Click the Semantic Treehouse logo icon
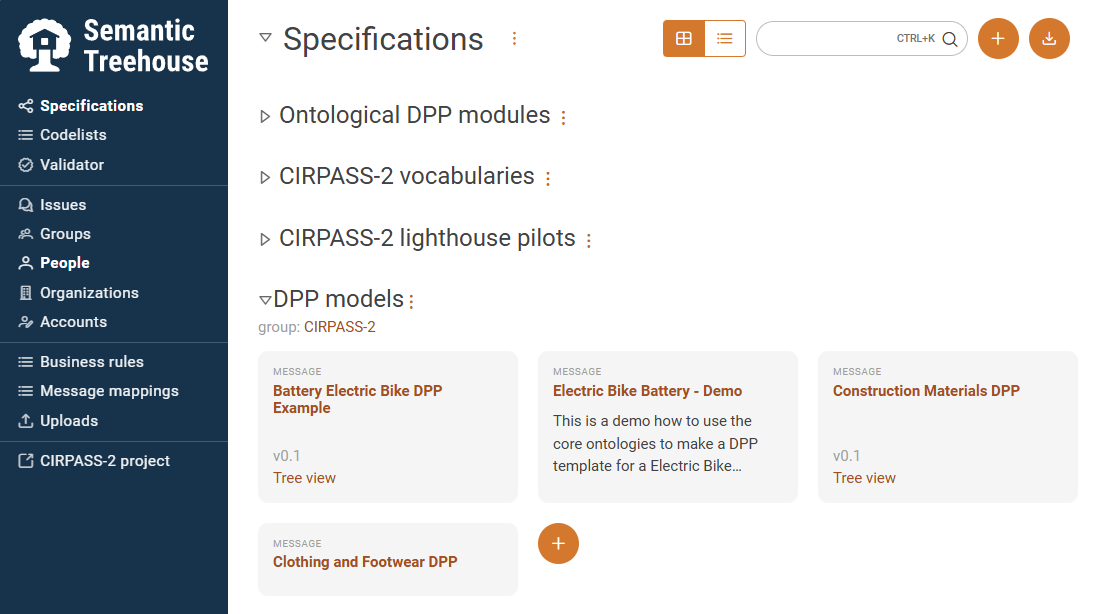 (44, 45)
